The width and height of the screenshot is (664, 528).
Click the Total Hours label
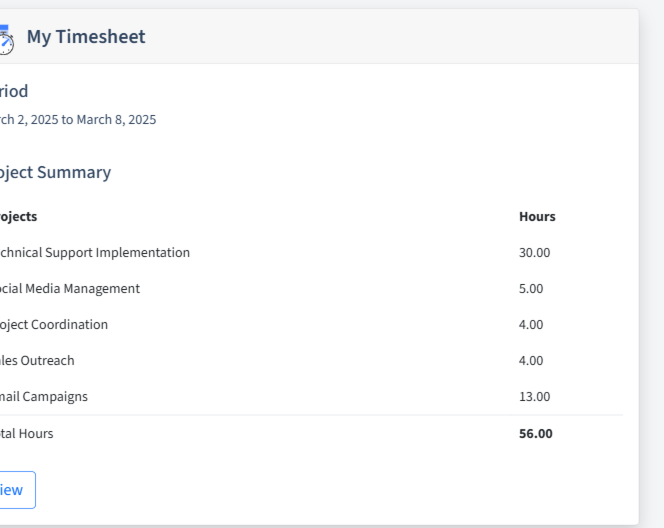[x=26, y=434]
